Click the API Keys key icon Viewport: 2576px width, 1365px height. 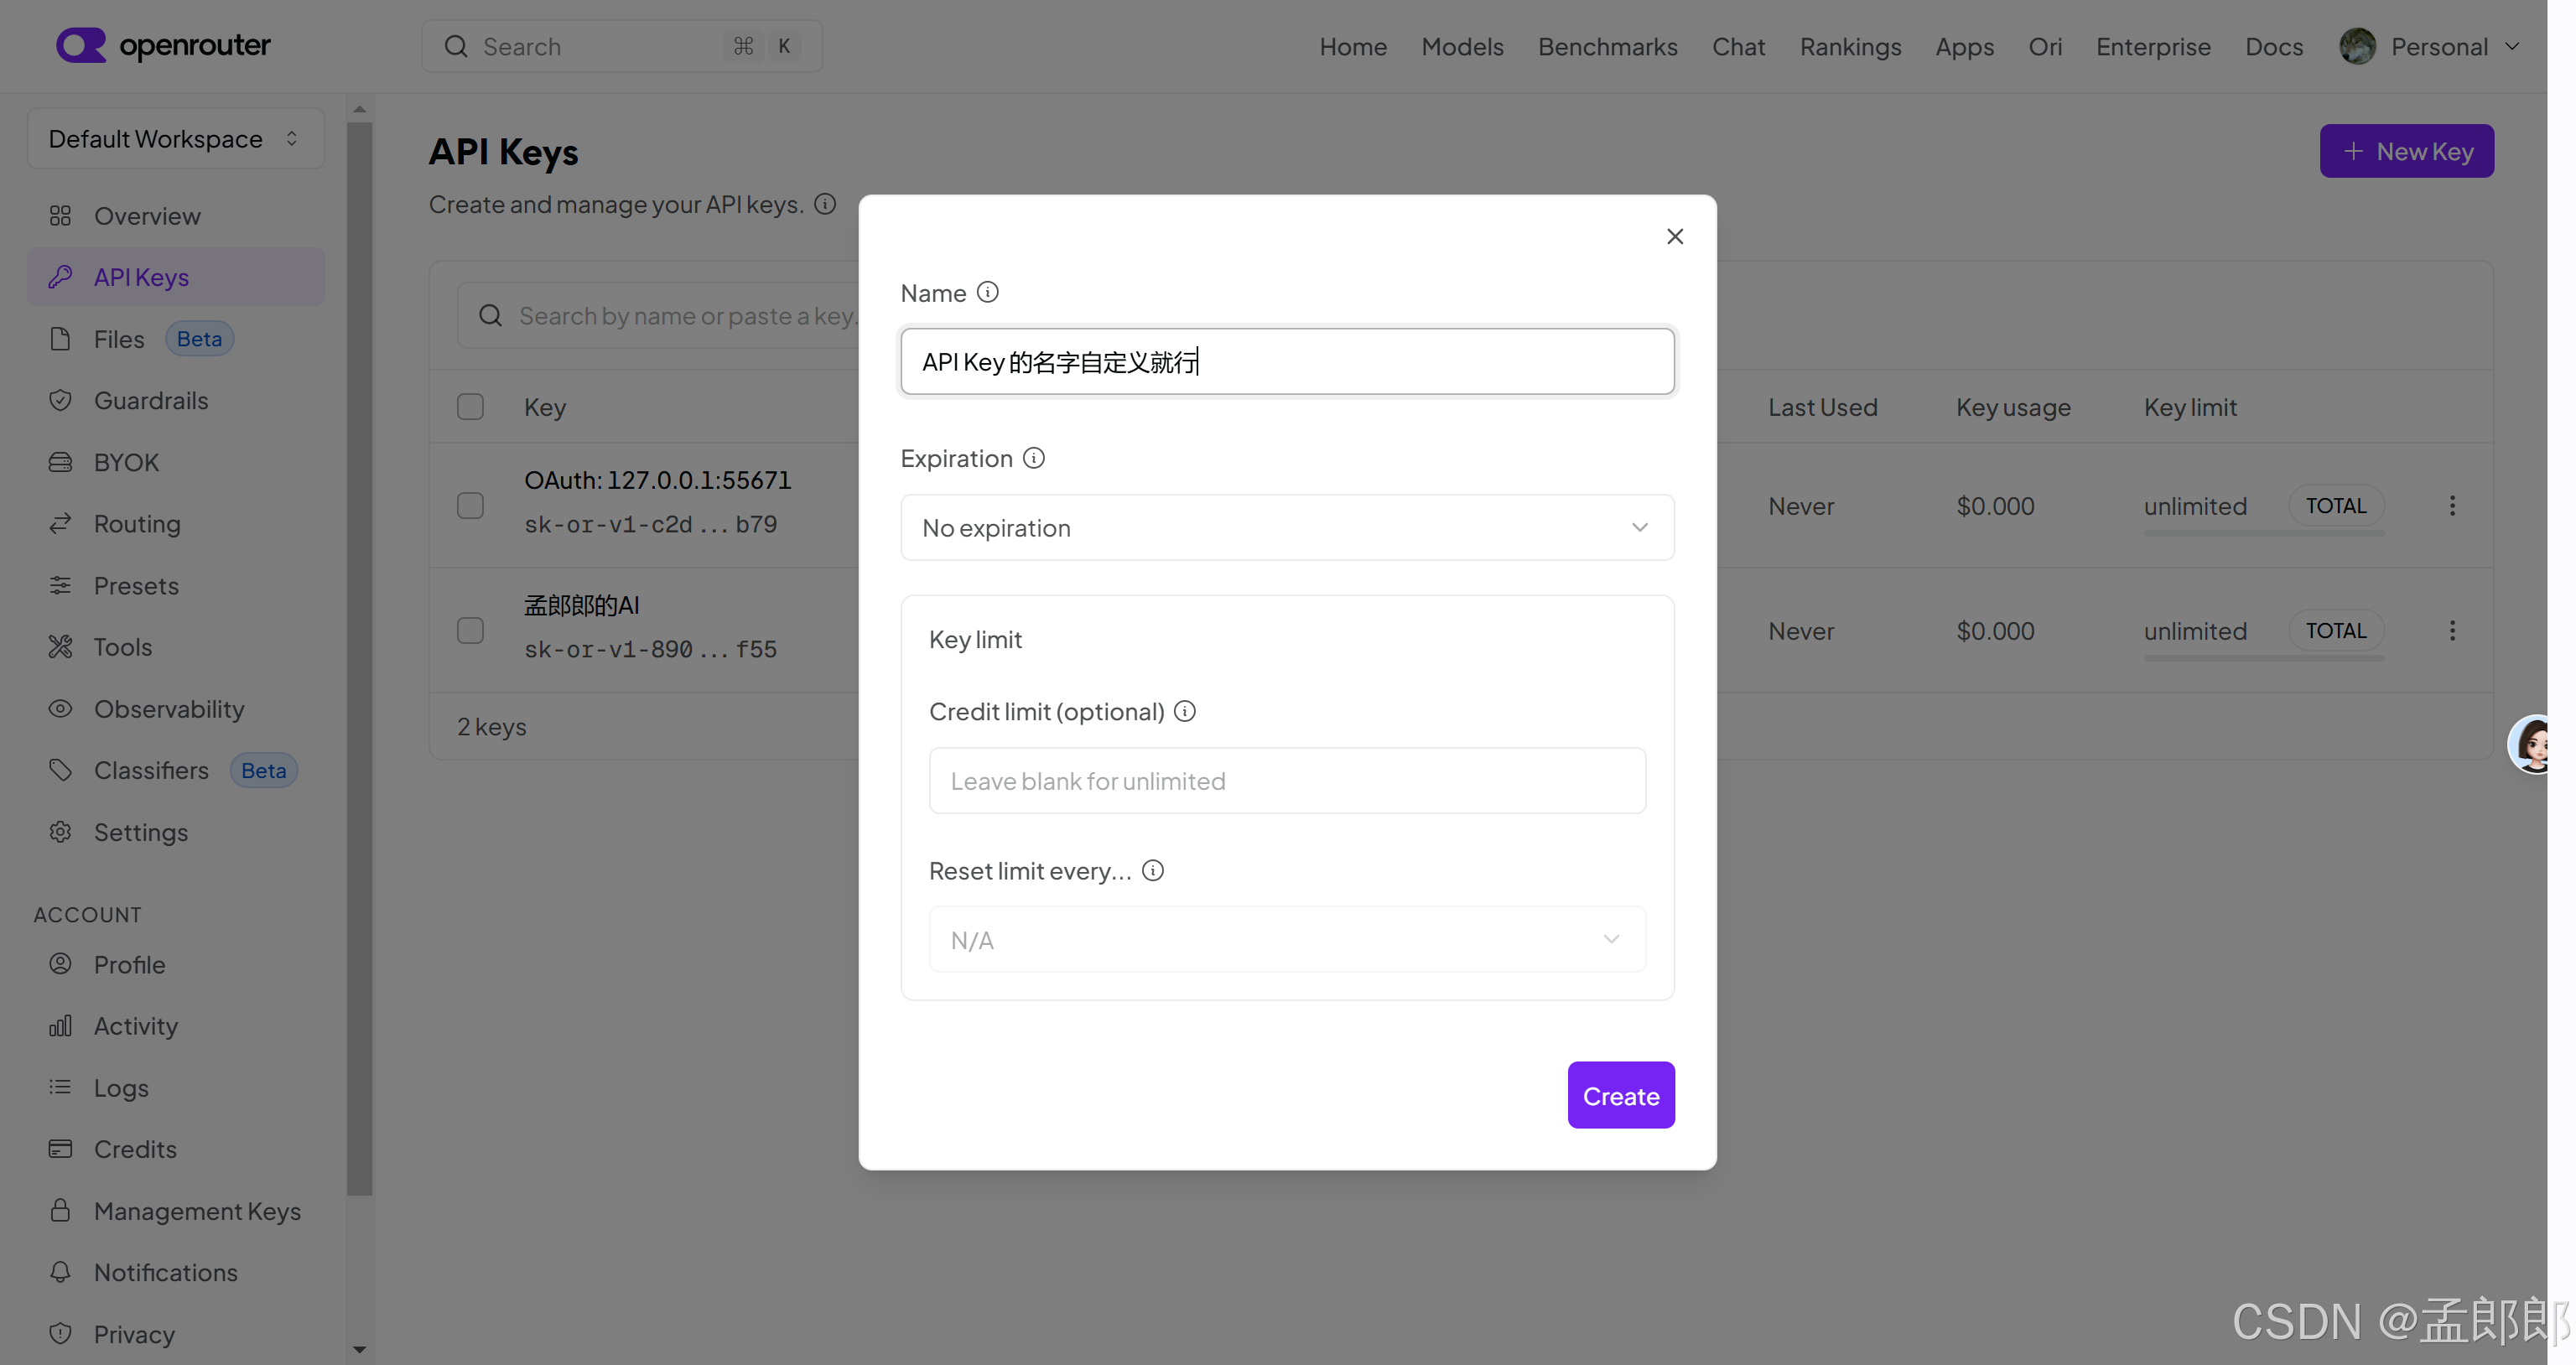pos(60,277)
